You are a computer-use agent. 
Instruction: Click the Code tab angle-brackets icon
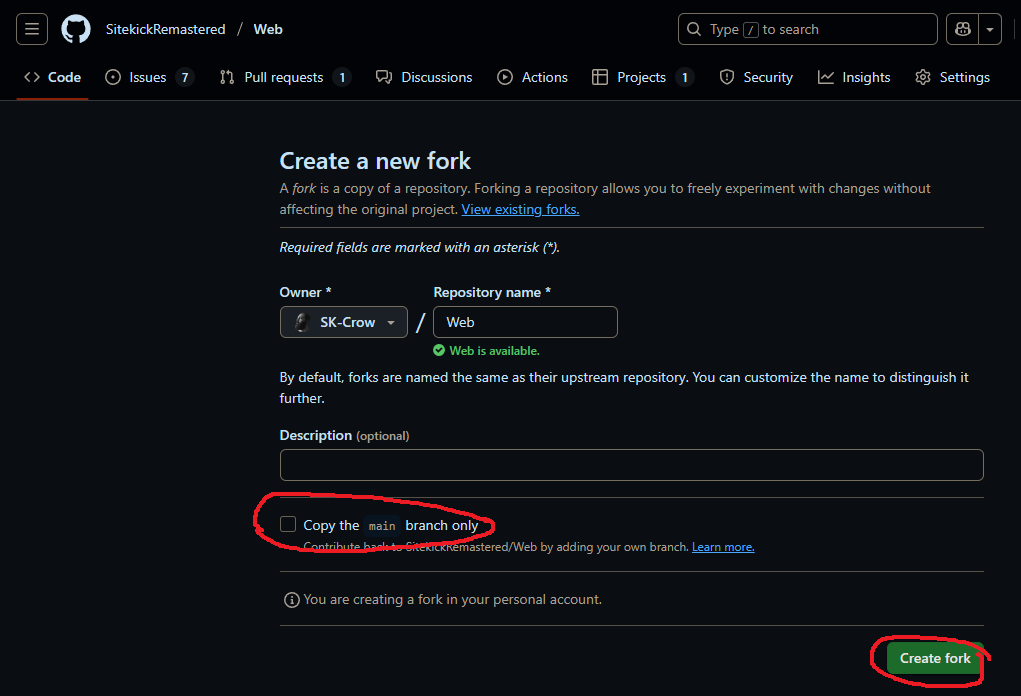(32, 77)
